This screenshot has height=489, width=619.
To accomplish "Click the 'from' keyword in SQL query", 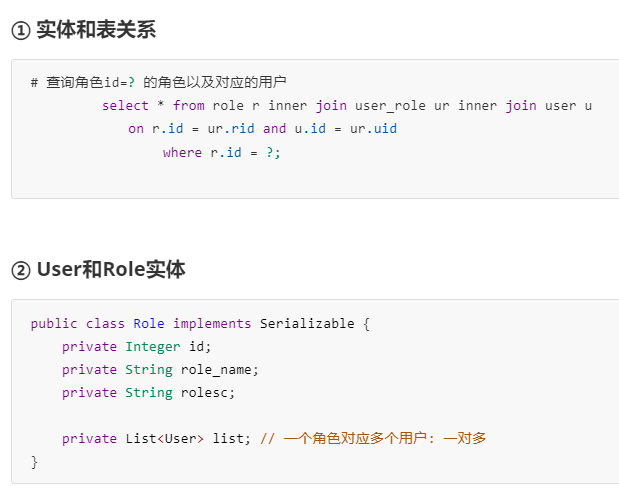I will tap(189, 106).
